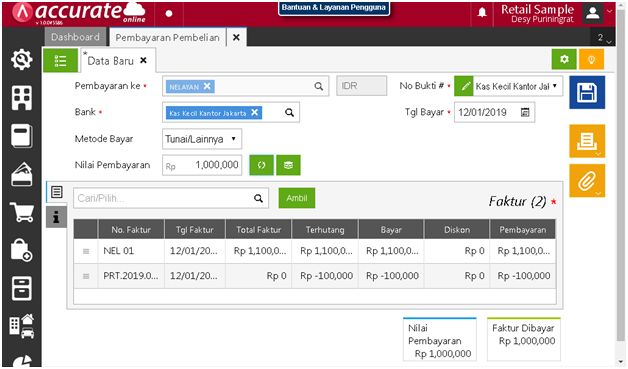Click the search icon in Pembayaran ke field
The width and height of the screenshot is (628, 369).
318,86
